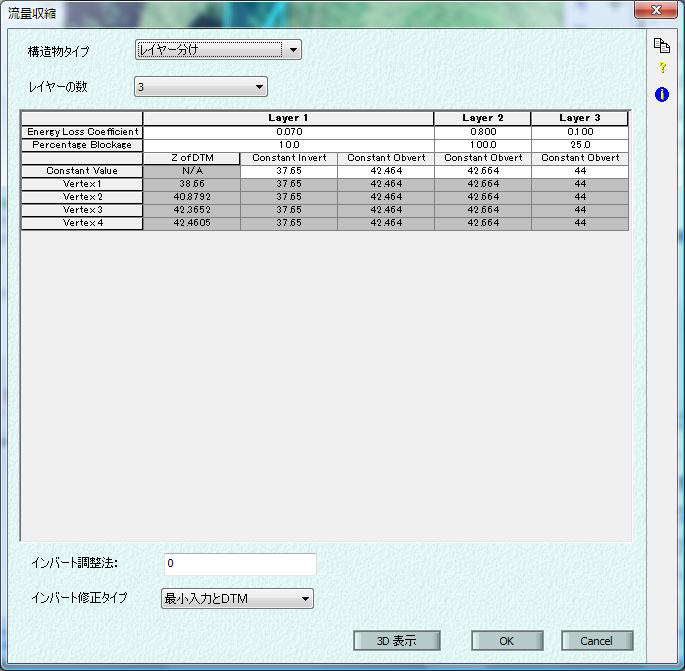Screen dimensions: 685x671
Task: Close the 流量収縮 dialog window
Action: (656, 10)
